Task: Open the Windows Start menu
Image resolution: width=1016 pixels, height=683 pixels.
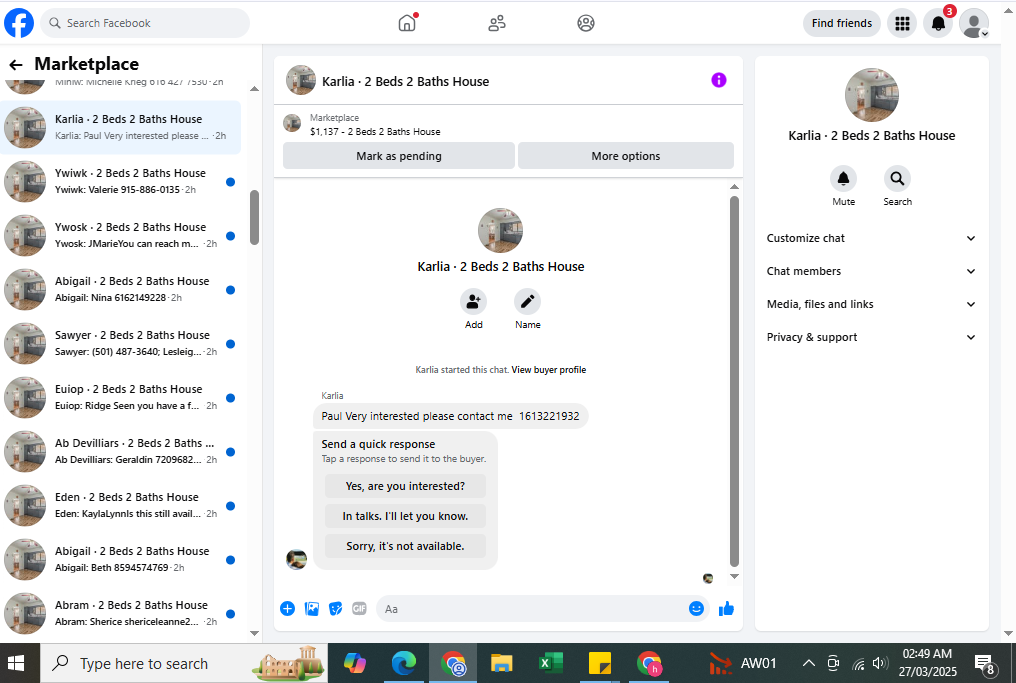Action: click(x=16, y=663)
